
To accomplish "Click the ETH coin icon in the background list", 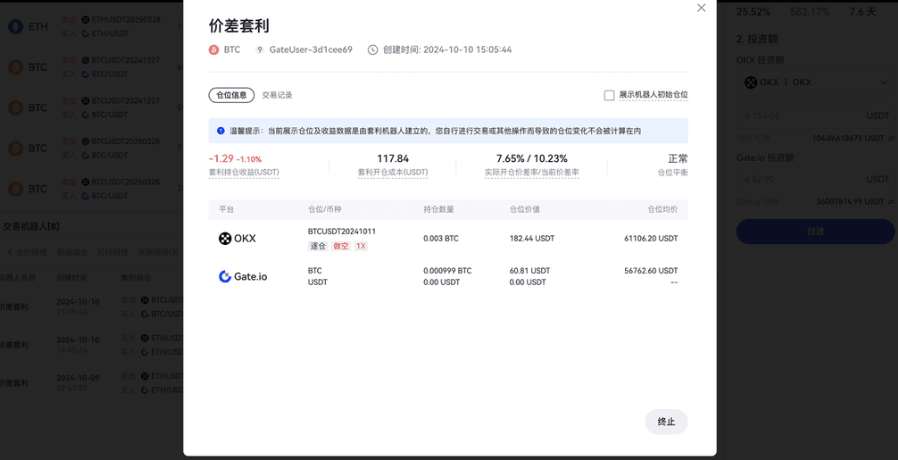I will coord(15,26).
